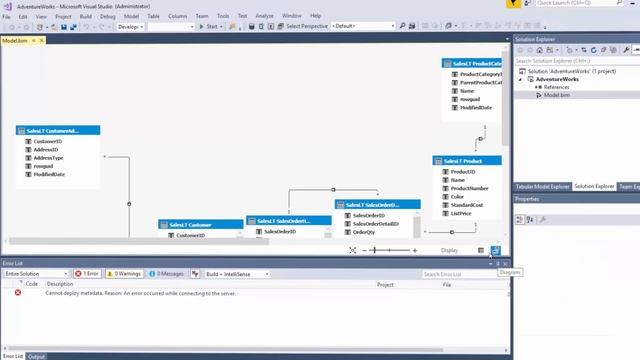Image resolution: width=640 pixels, height=360 pixels.
Task: Open the Table menu
Action: 153,16
